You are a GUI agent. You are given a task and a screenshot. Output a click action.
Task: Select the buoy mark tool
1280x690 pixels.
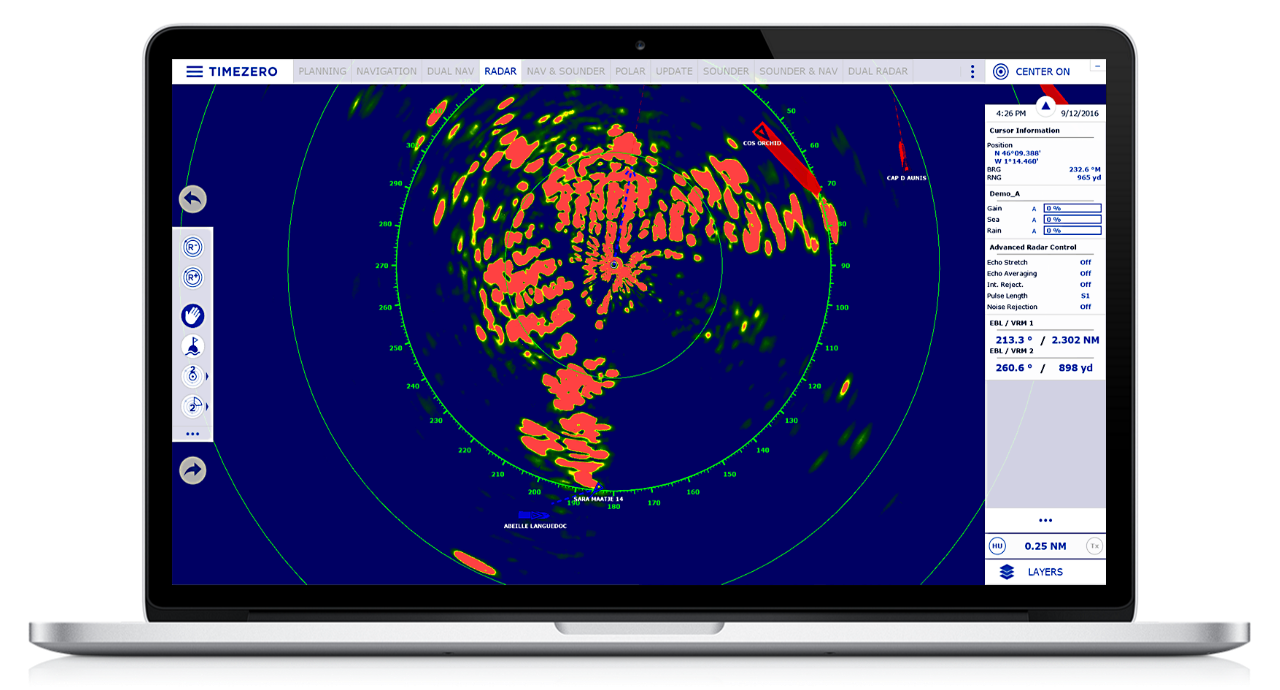[x=192, y=346]
